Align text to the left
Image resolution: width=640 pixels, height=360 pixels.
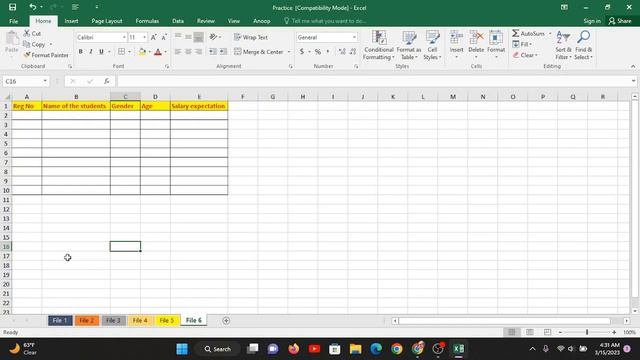tap(178, 52)
